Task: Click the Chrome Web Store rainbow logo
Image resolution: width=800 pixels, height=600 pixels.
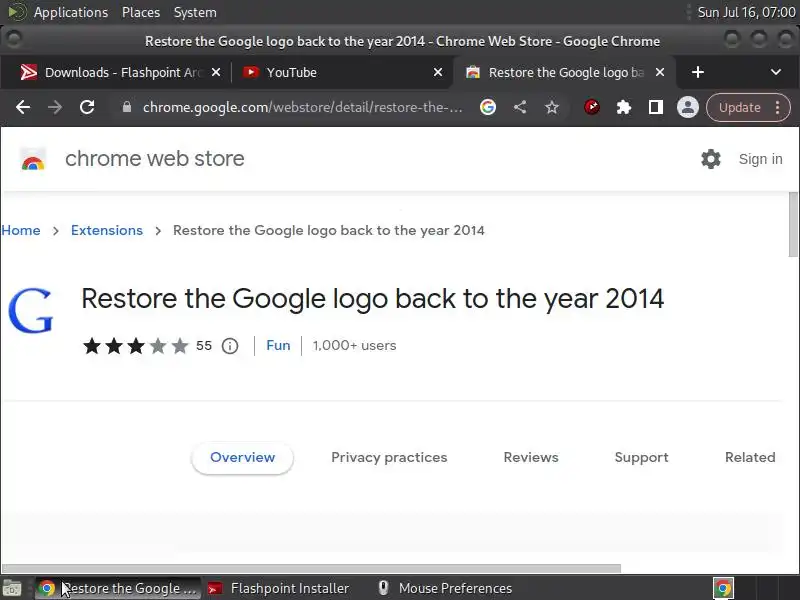Action: coord(33,161)
